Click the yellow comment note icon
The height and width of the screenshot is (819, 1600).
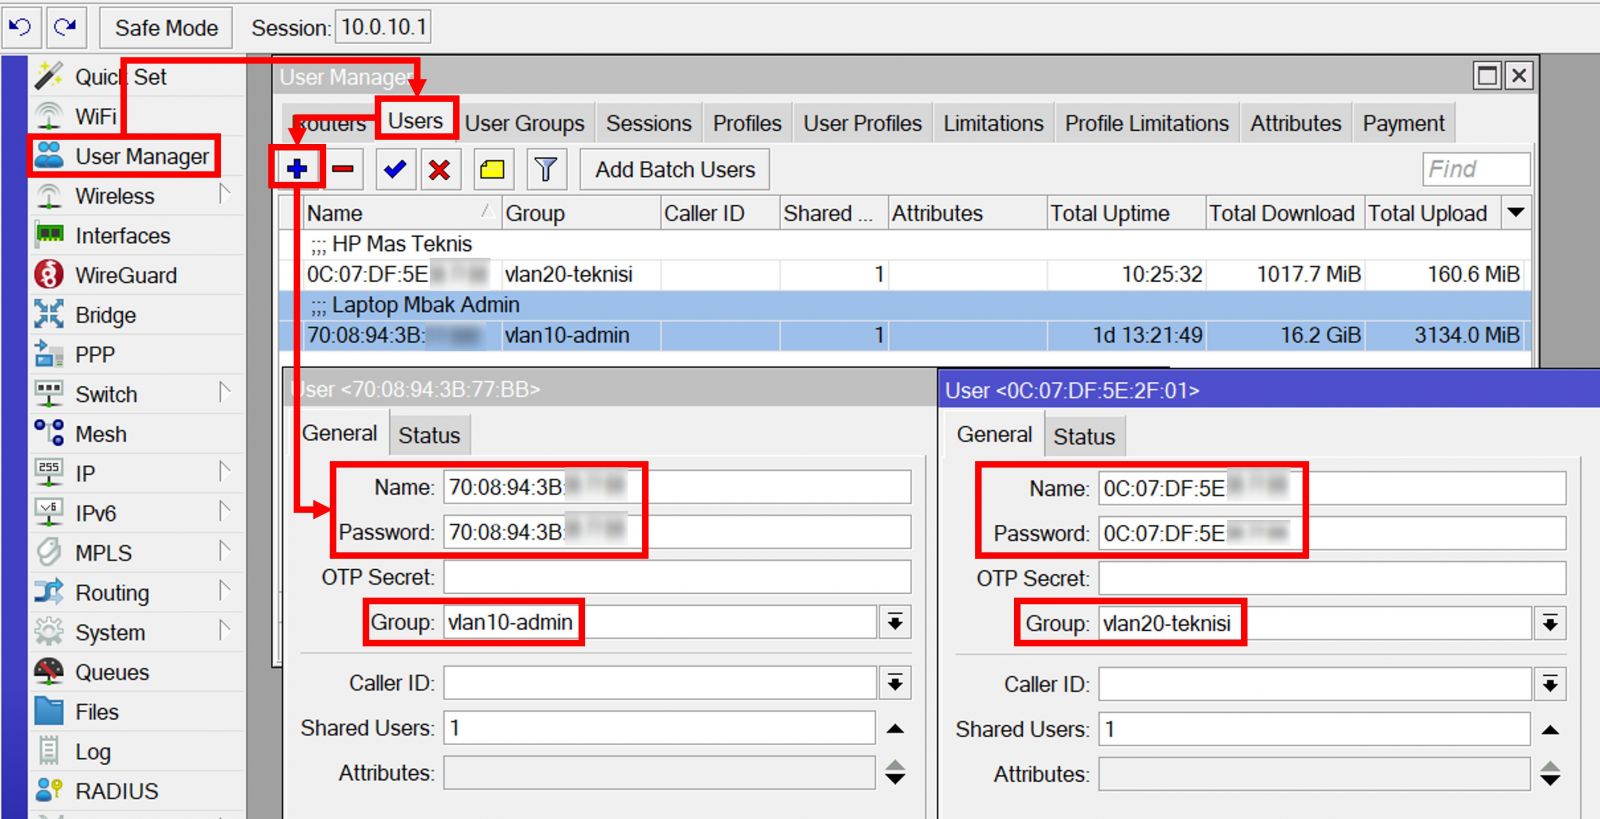[x=492, y=169]
